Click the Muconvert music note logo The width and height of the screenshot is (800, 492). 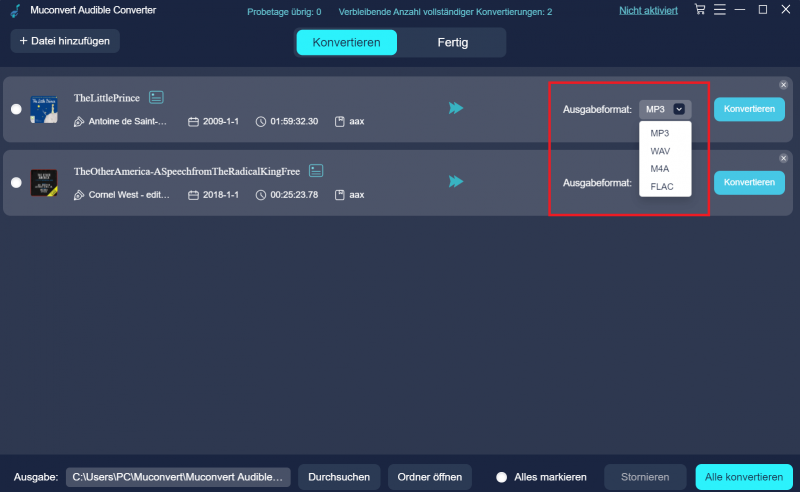(x=16, y=11)
